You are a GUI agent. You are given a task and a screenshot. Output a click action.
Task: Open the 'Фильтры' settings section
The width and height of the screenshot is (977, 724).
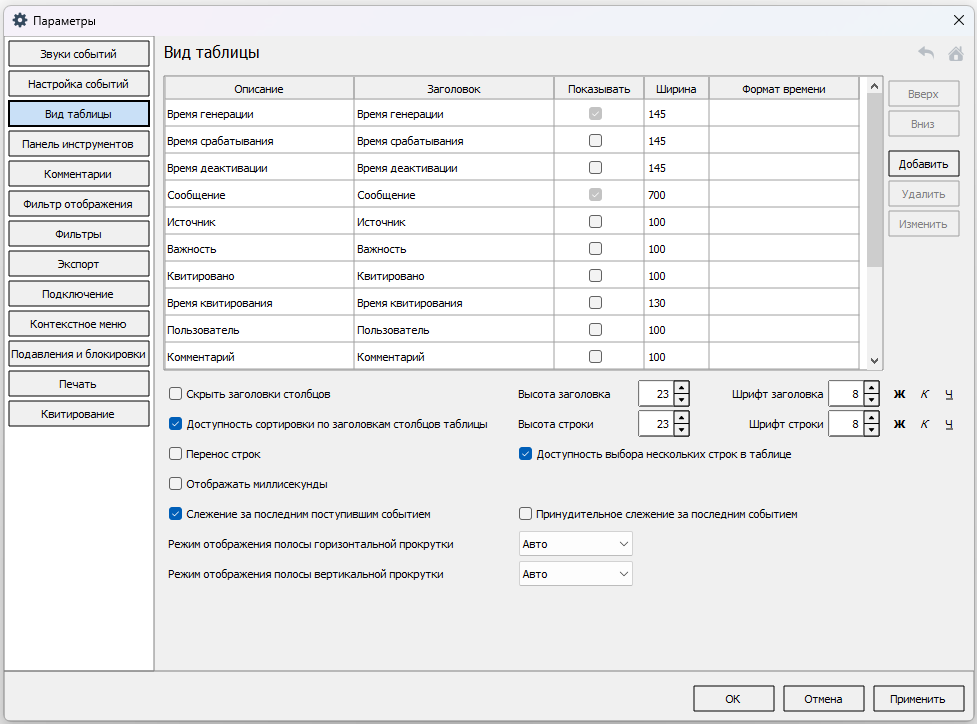point(79,234)
